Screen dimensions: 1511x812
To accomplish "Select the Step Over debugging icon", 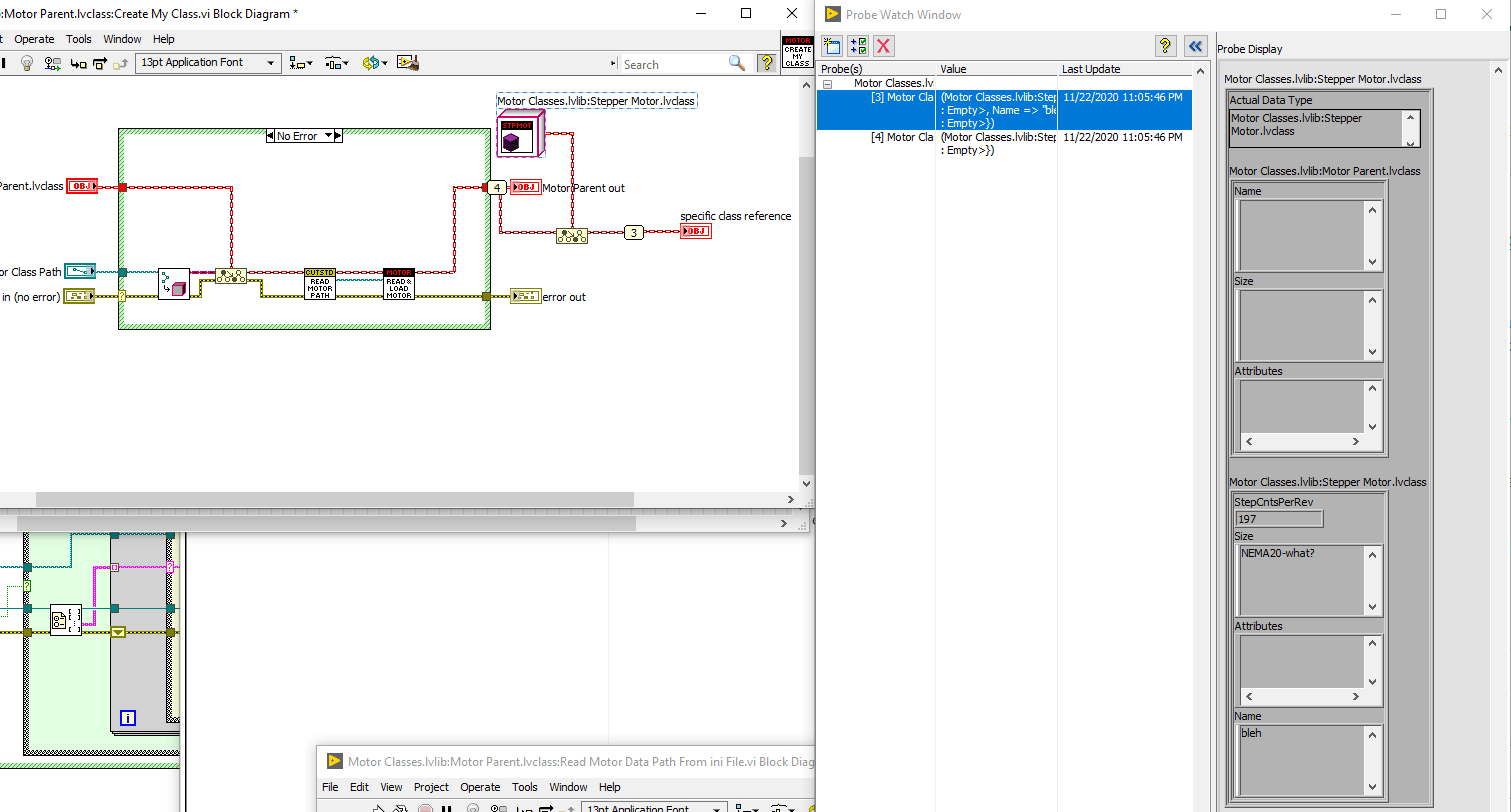I will click(x=98, y=62).
